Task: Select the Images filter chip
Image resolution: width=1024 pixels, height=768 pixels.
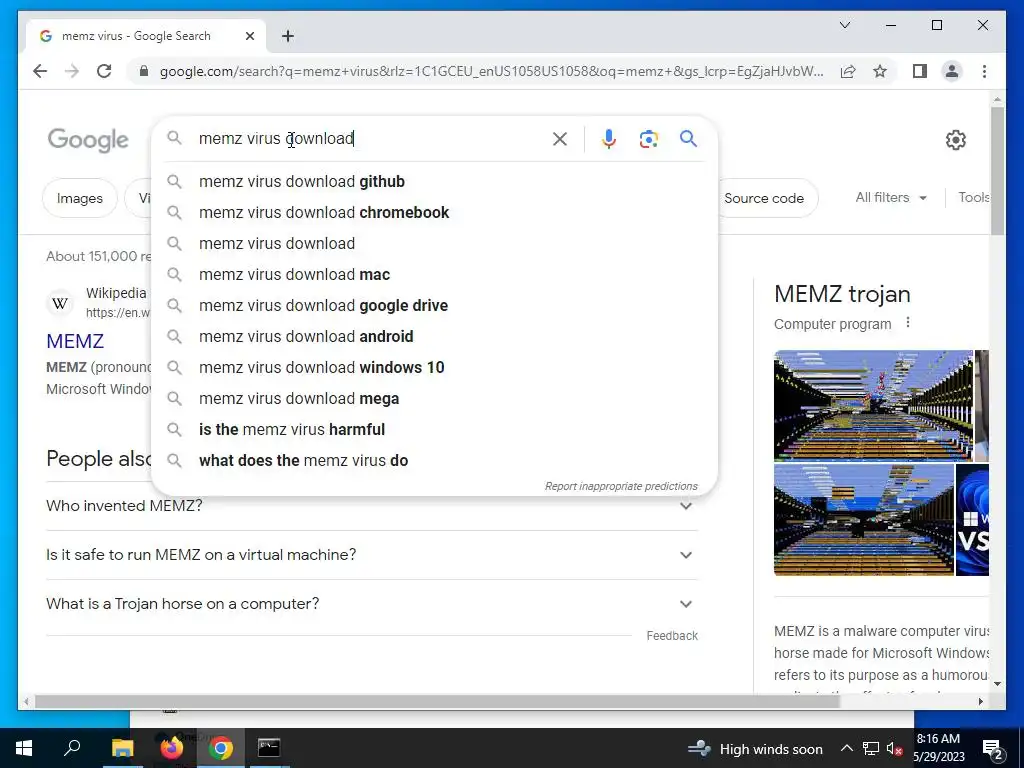Action: pyautogui.click(x=80, y=198)
